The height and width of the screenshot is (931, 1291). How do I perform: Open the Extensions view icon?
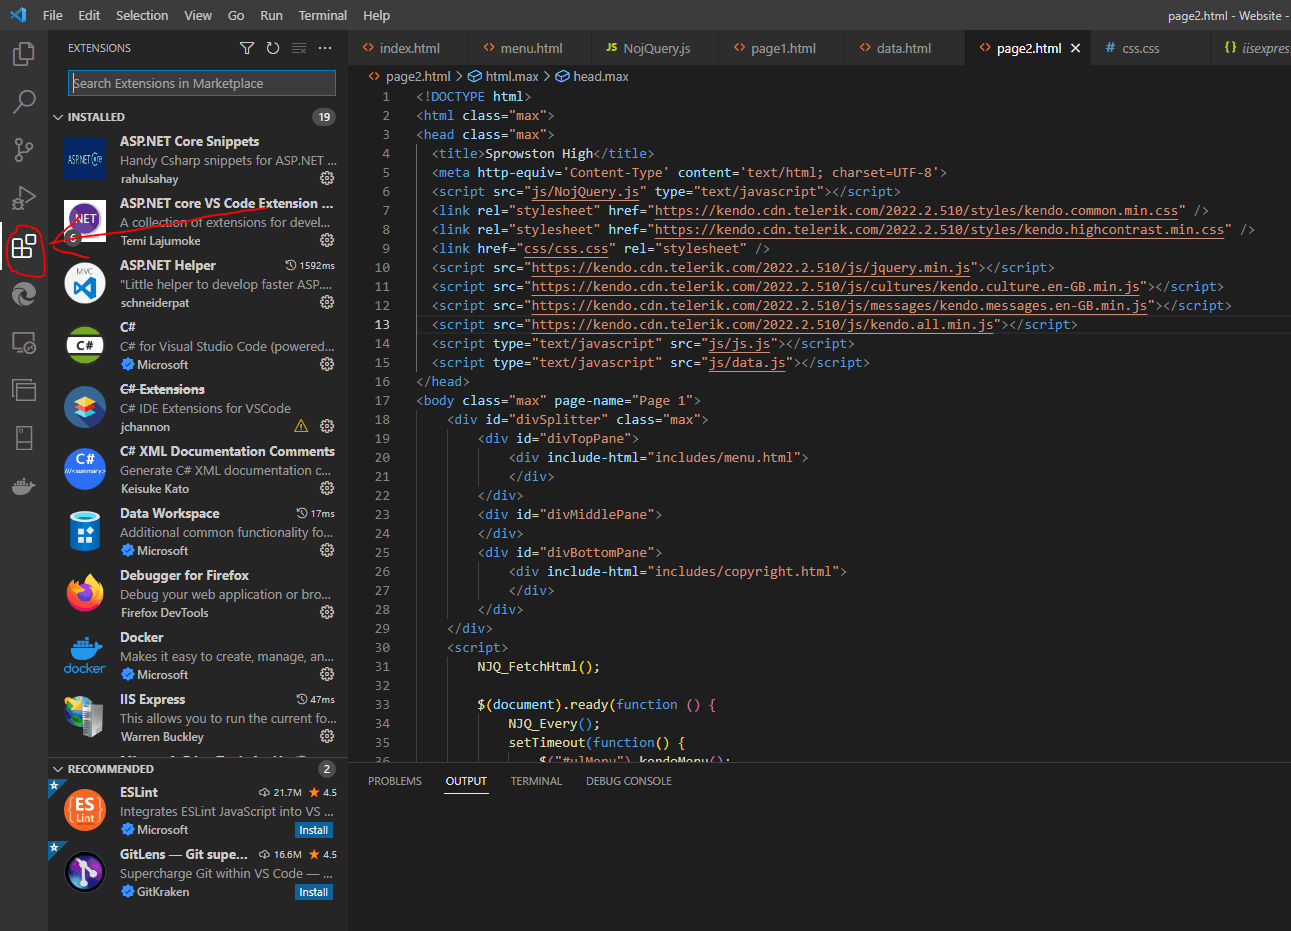24,246
